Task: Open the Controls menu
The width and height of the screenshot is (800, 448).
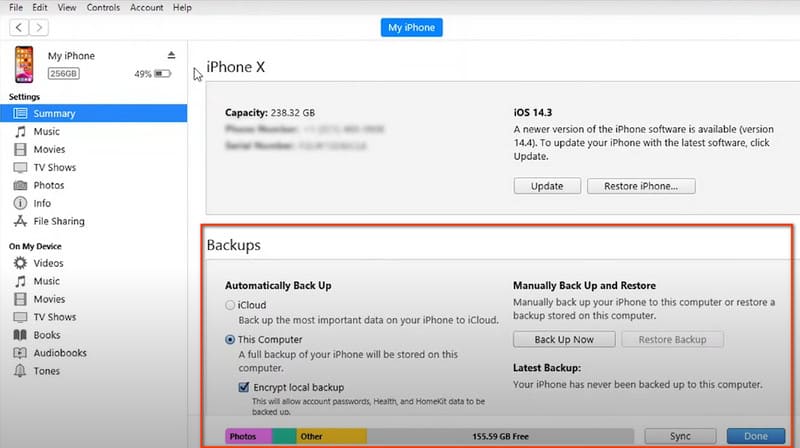Action: click(x=103, y=8)
